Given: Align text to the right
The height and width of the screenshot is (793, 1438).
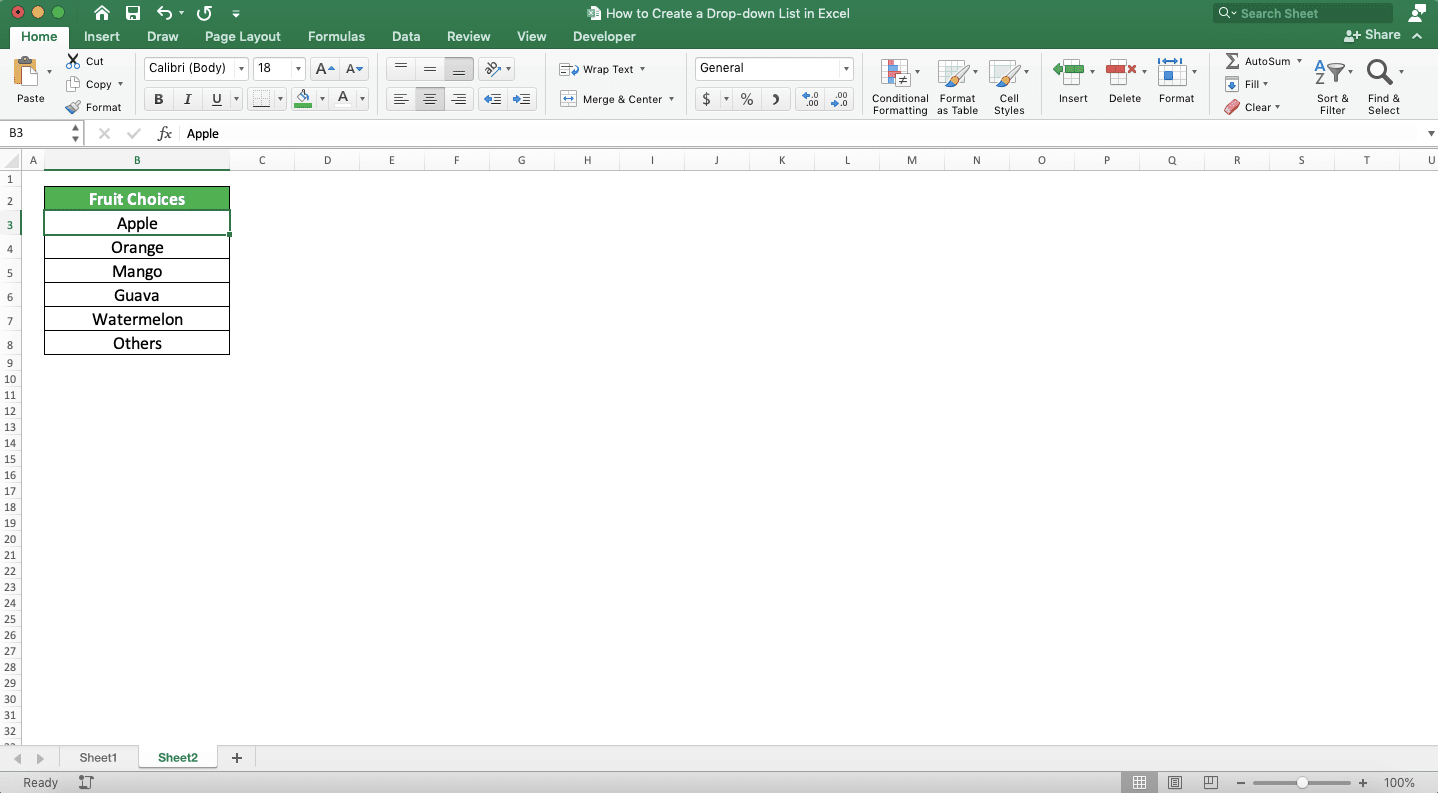Looking at the screenshot, I should coord(459,99).
